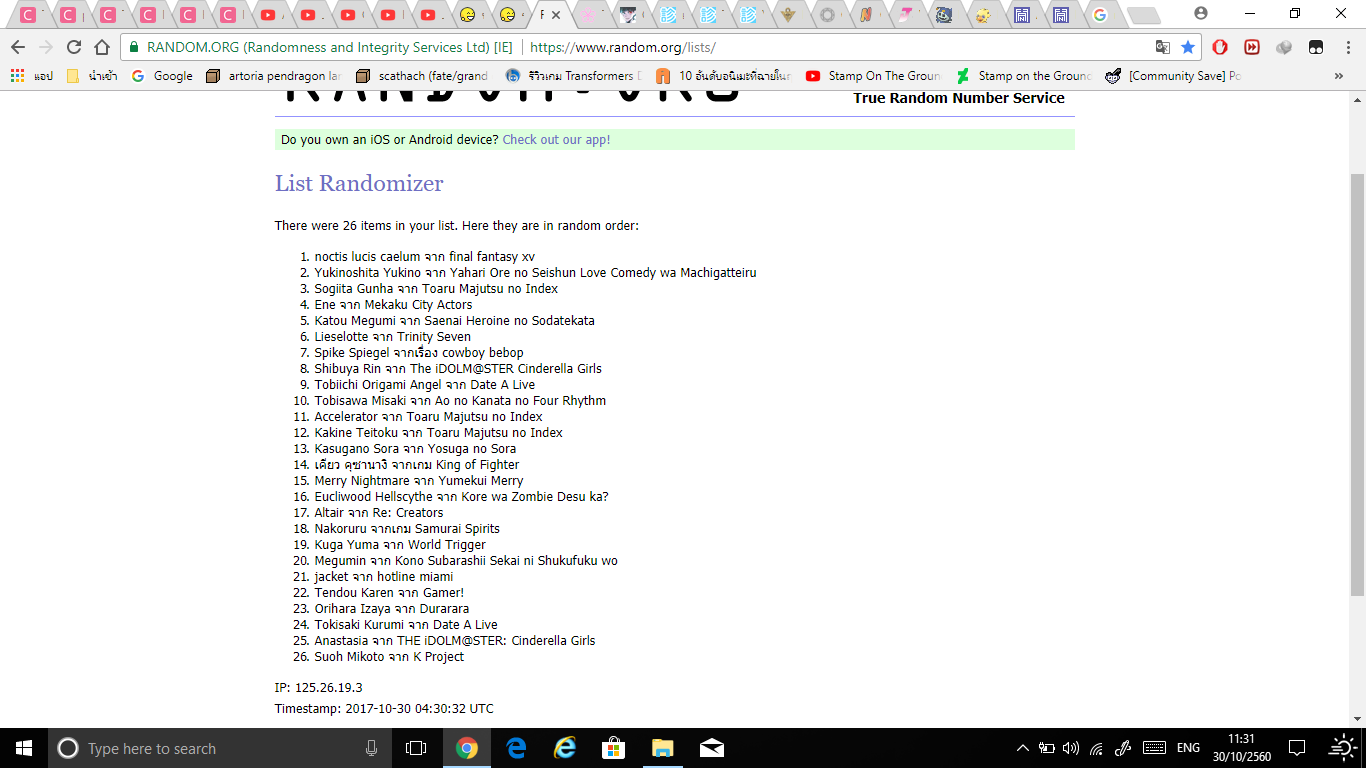This screenshot has width=1366, height=768.
Task: Click list item 'Suoh Mikoto'
Action: (389, 657)
